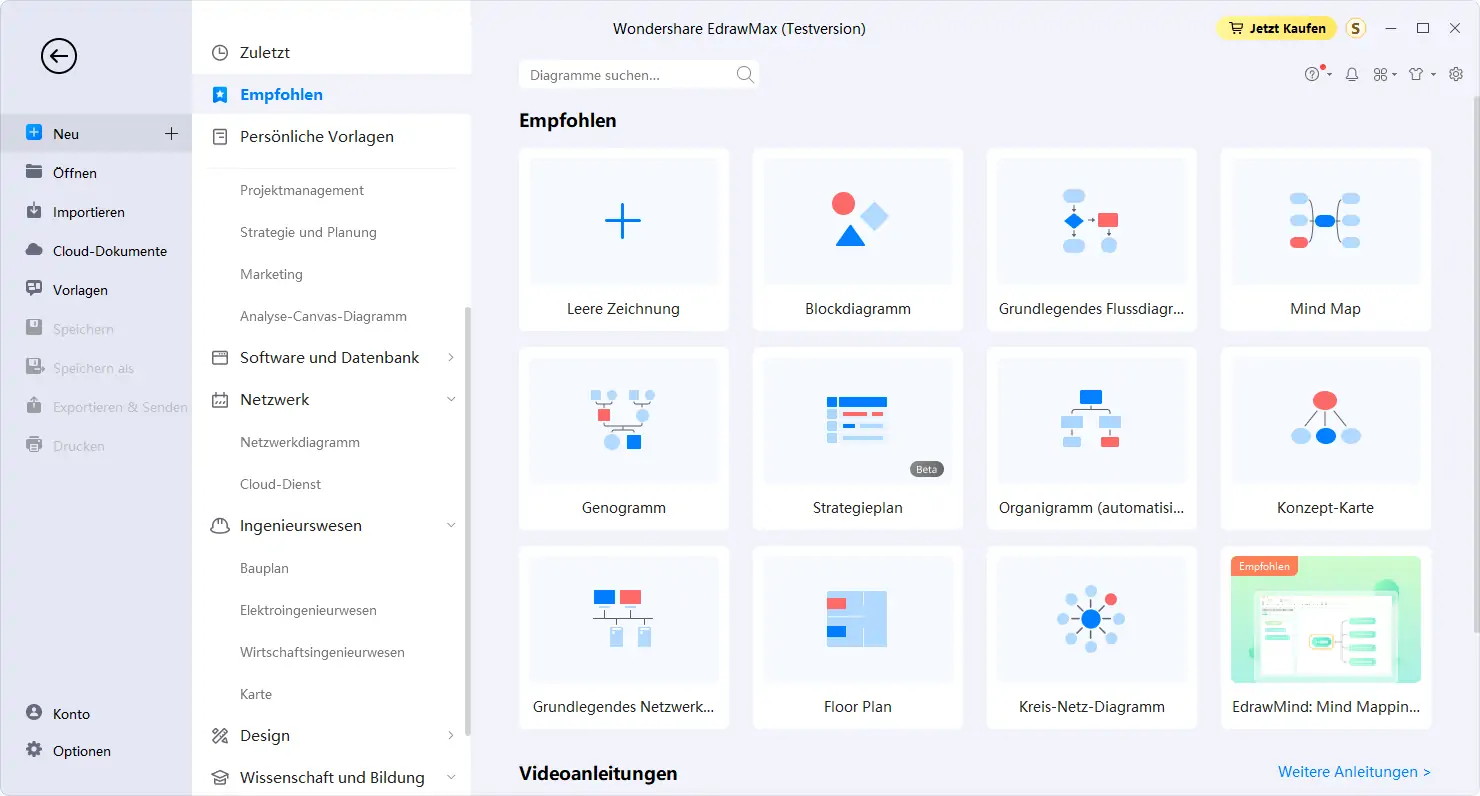Screen dimensions: 1480x796
Task: Open Grundlegendes Flussdiagramm template
Action: 1092,240
